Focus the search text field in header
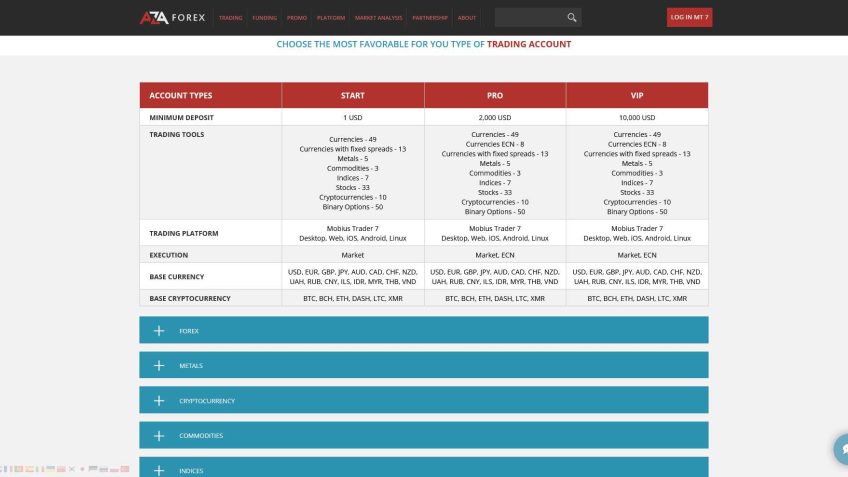 point(527,17)
